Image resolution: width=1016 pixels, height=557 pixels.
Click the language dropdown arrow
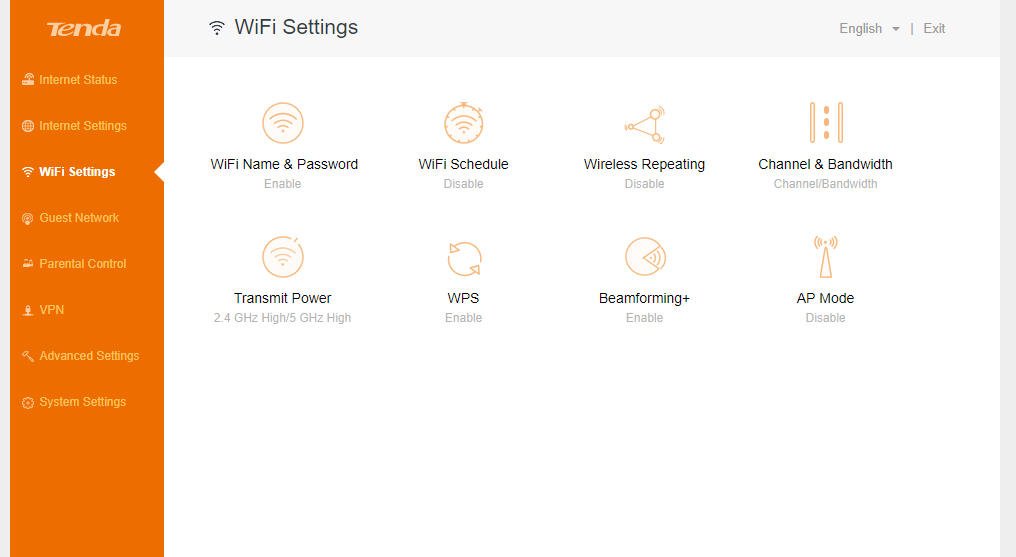895,29
